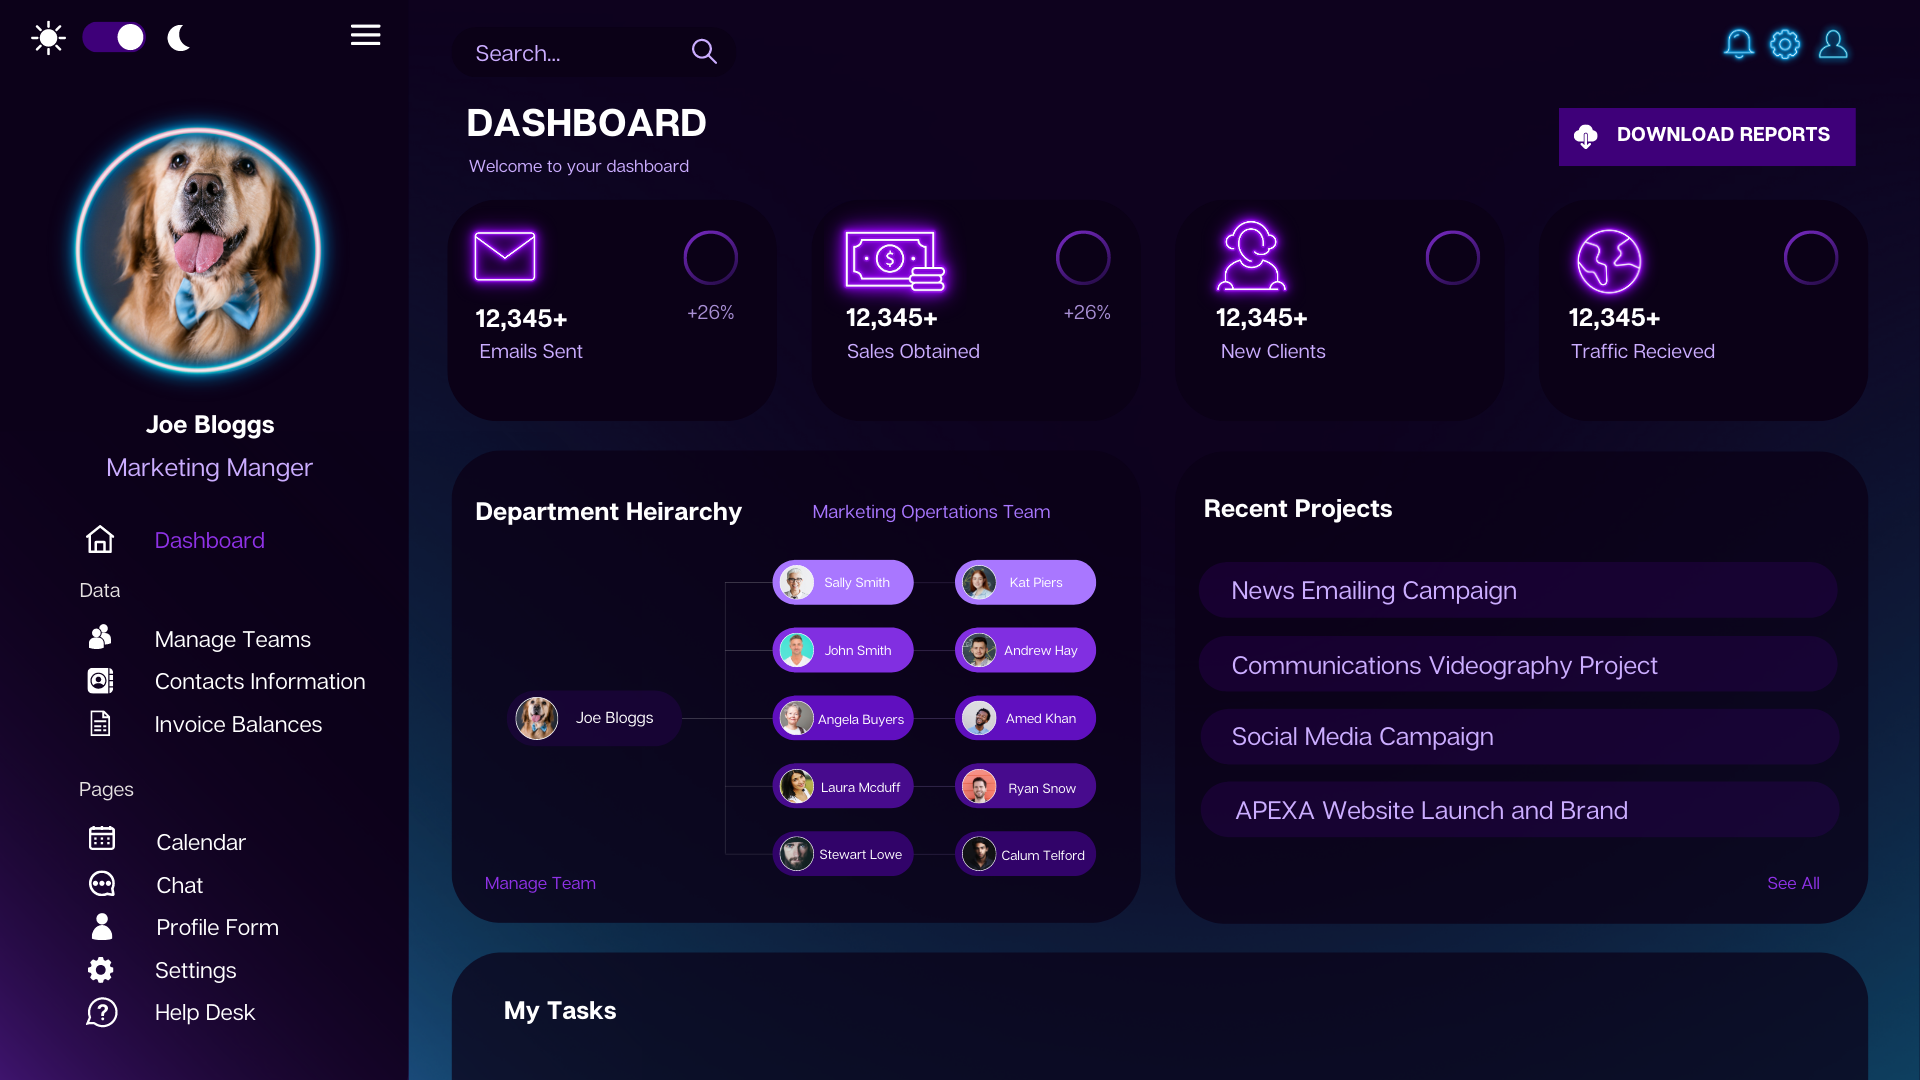Viewport: 1920px width, 1080px height.
Task: Click See All recent projects
Action: click(1793, 884)
